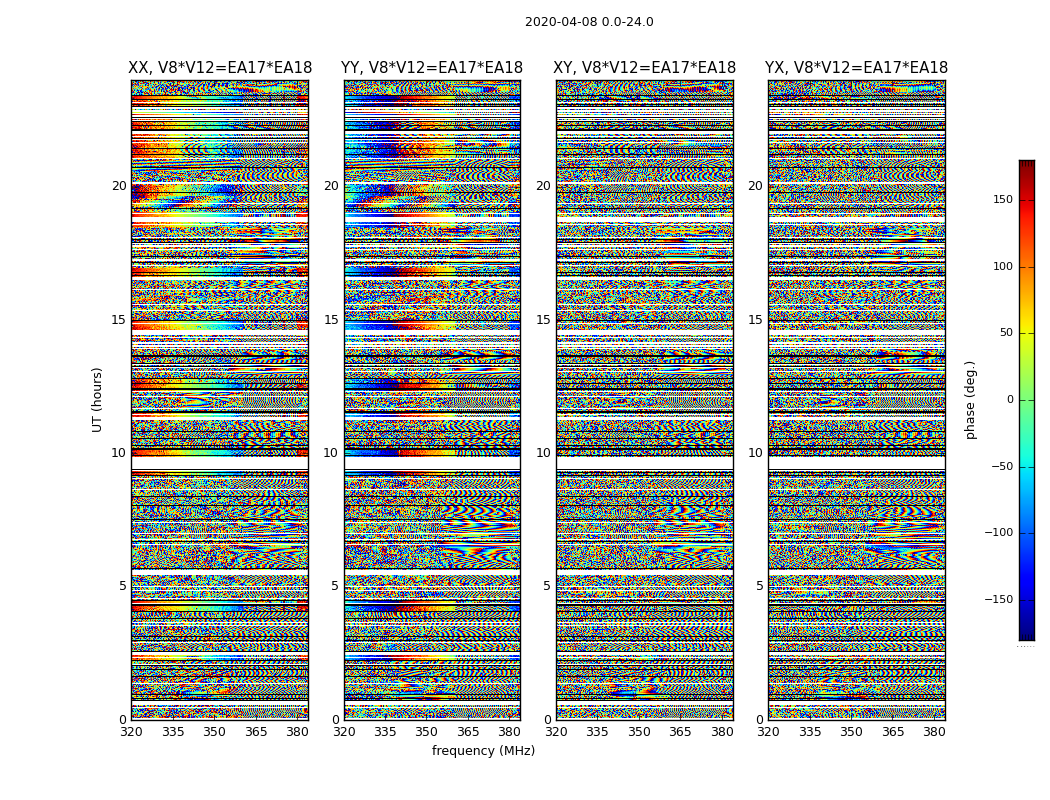Click the 'UT (hours)' y-axis label
This screenshot has height=800, width=1050.
pyautogui.click(x=97, y=400)
